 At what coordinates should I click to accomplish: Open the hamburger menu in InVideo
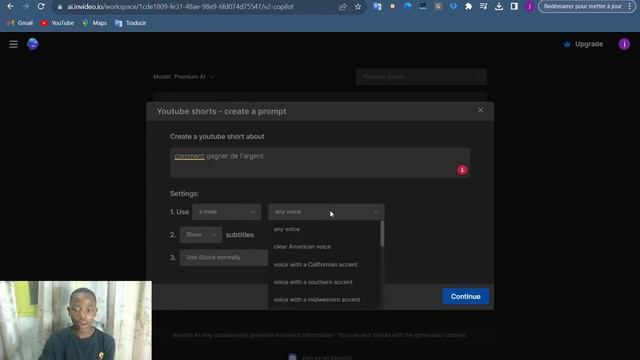tap(13, 44)
